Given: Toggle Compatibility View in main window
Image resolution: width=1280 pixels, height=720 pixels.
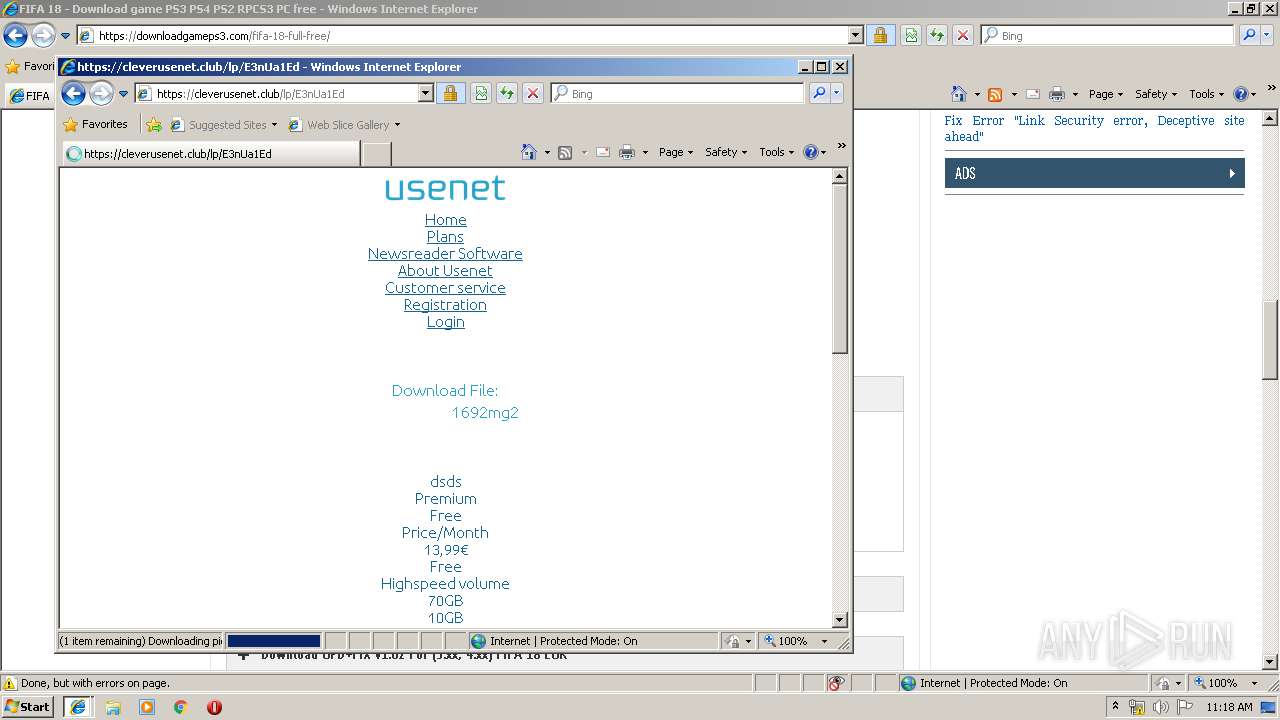Looking at the screenshot, I should pyautogui.click(x=911, y=35).
